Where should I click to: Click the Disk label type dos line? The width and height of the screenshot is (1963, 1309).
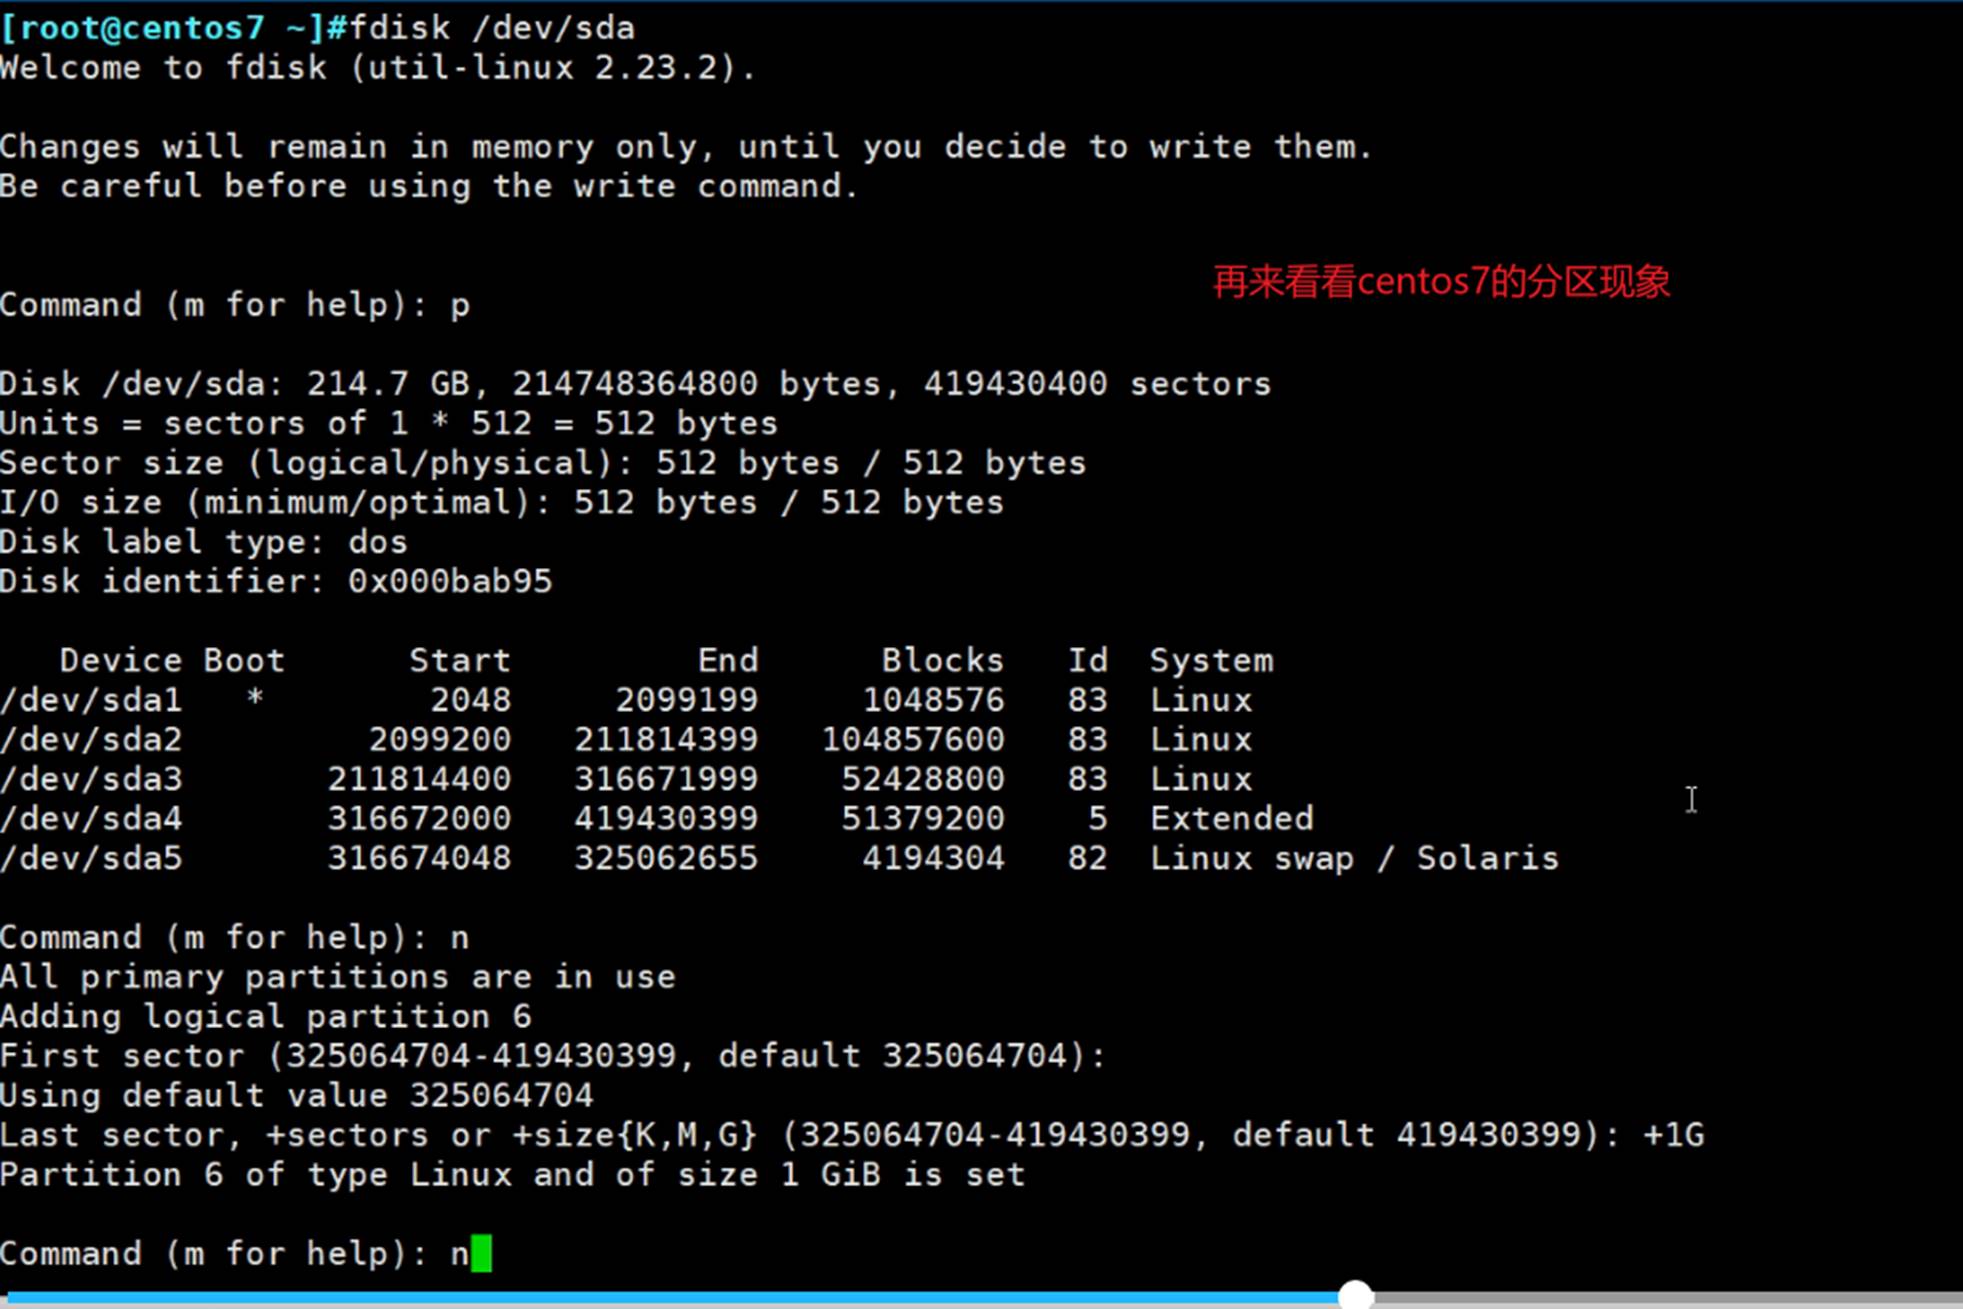(x=204, y=542)
